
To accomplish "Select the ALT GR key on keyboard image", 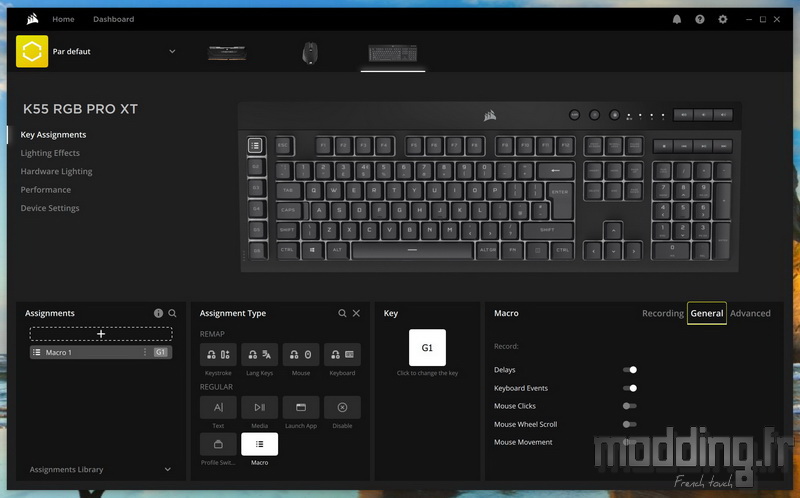I will pos(488,250).
